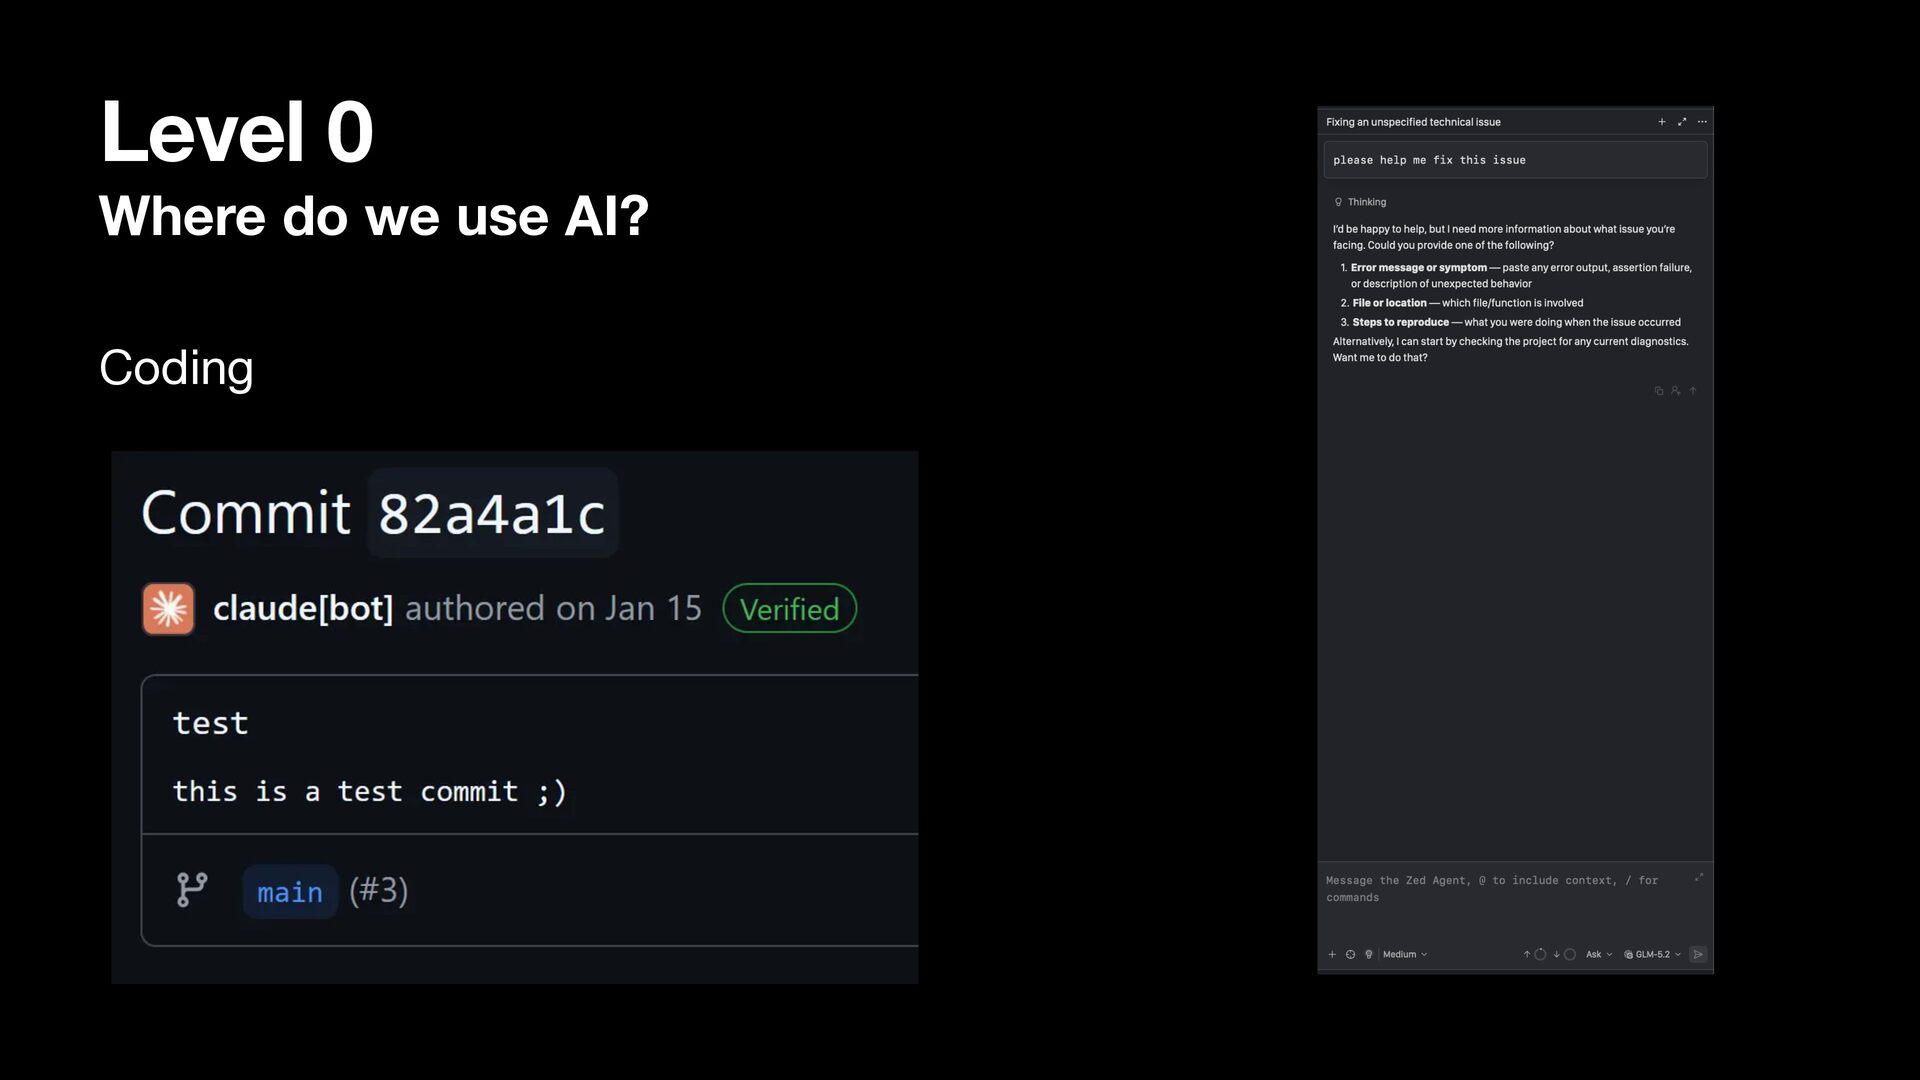Viewport: 1920px width, 1080px height.
Task: Copy the agent response with the copy icon
Action: (x=1659, y=391)
